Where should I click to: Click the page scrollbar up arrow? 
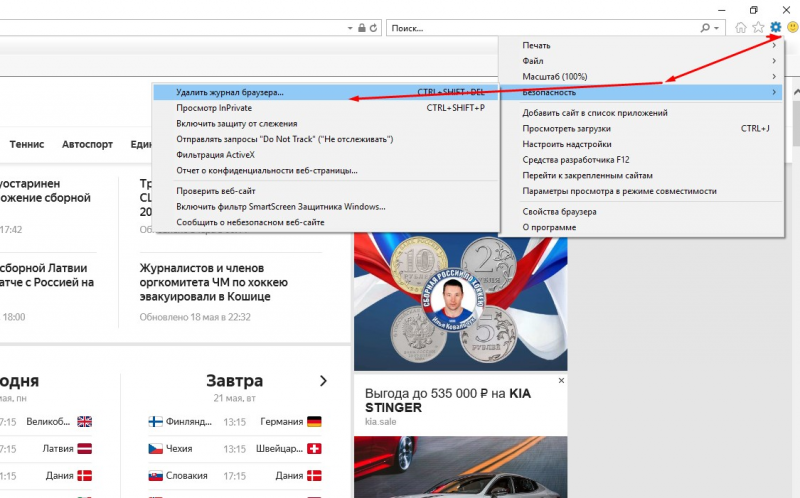tap(796, 92)
